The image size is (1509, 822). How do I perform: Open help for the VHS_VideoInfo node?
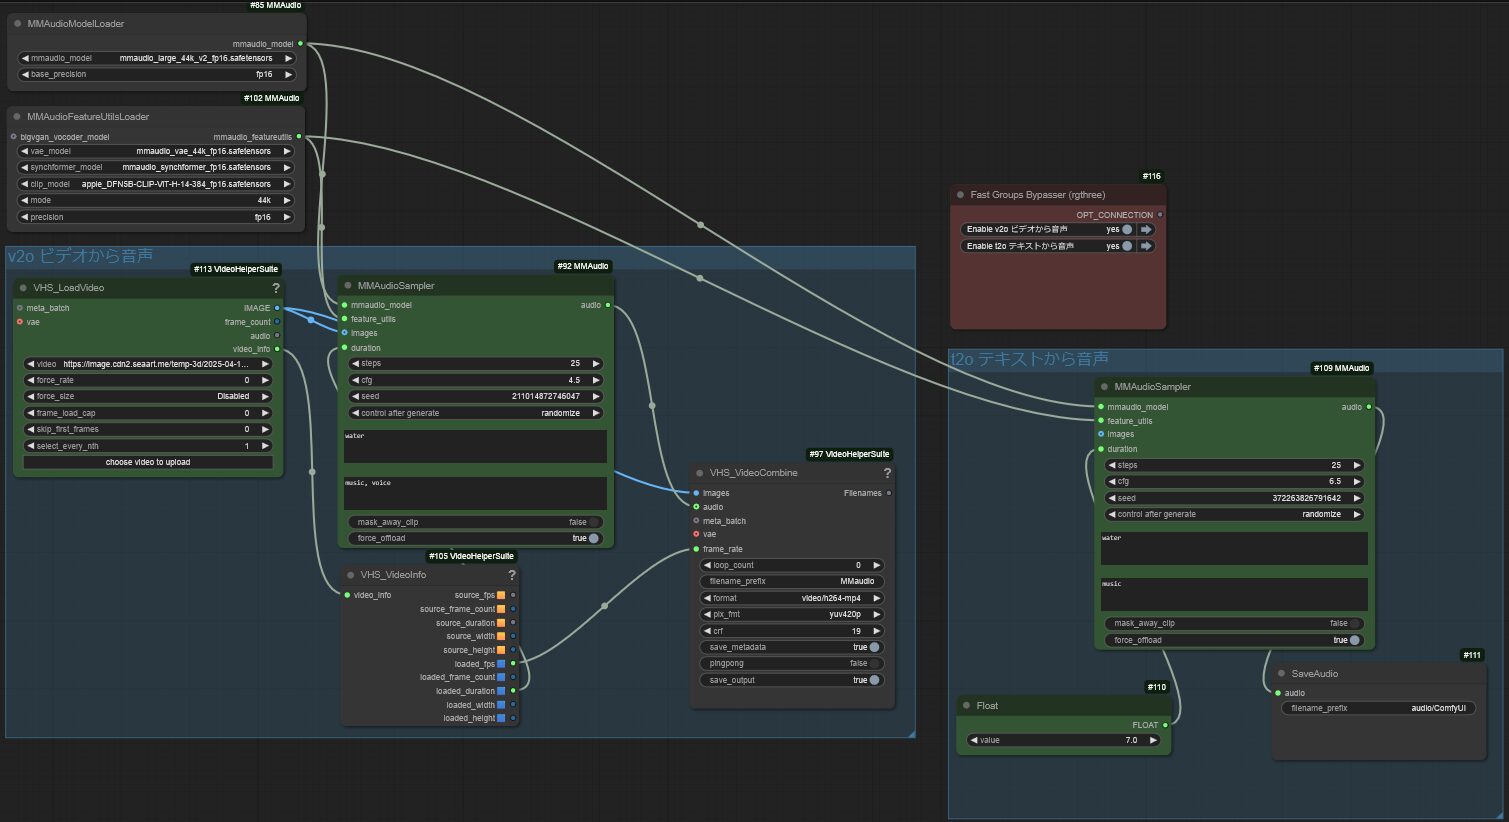pyautogui.click(x=512, y=575)
